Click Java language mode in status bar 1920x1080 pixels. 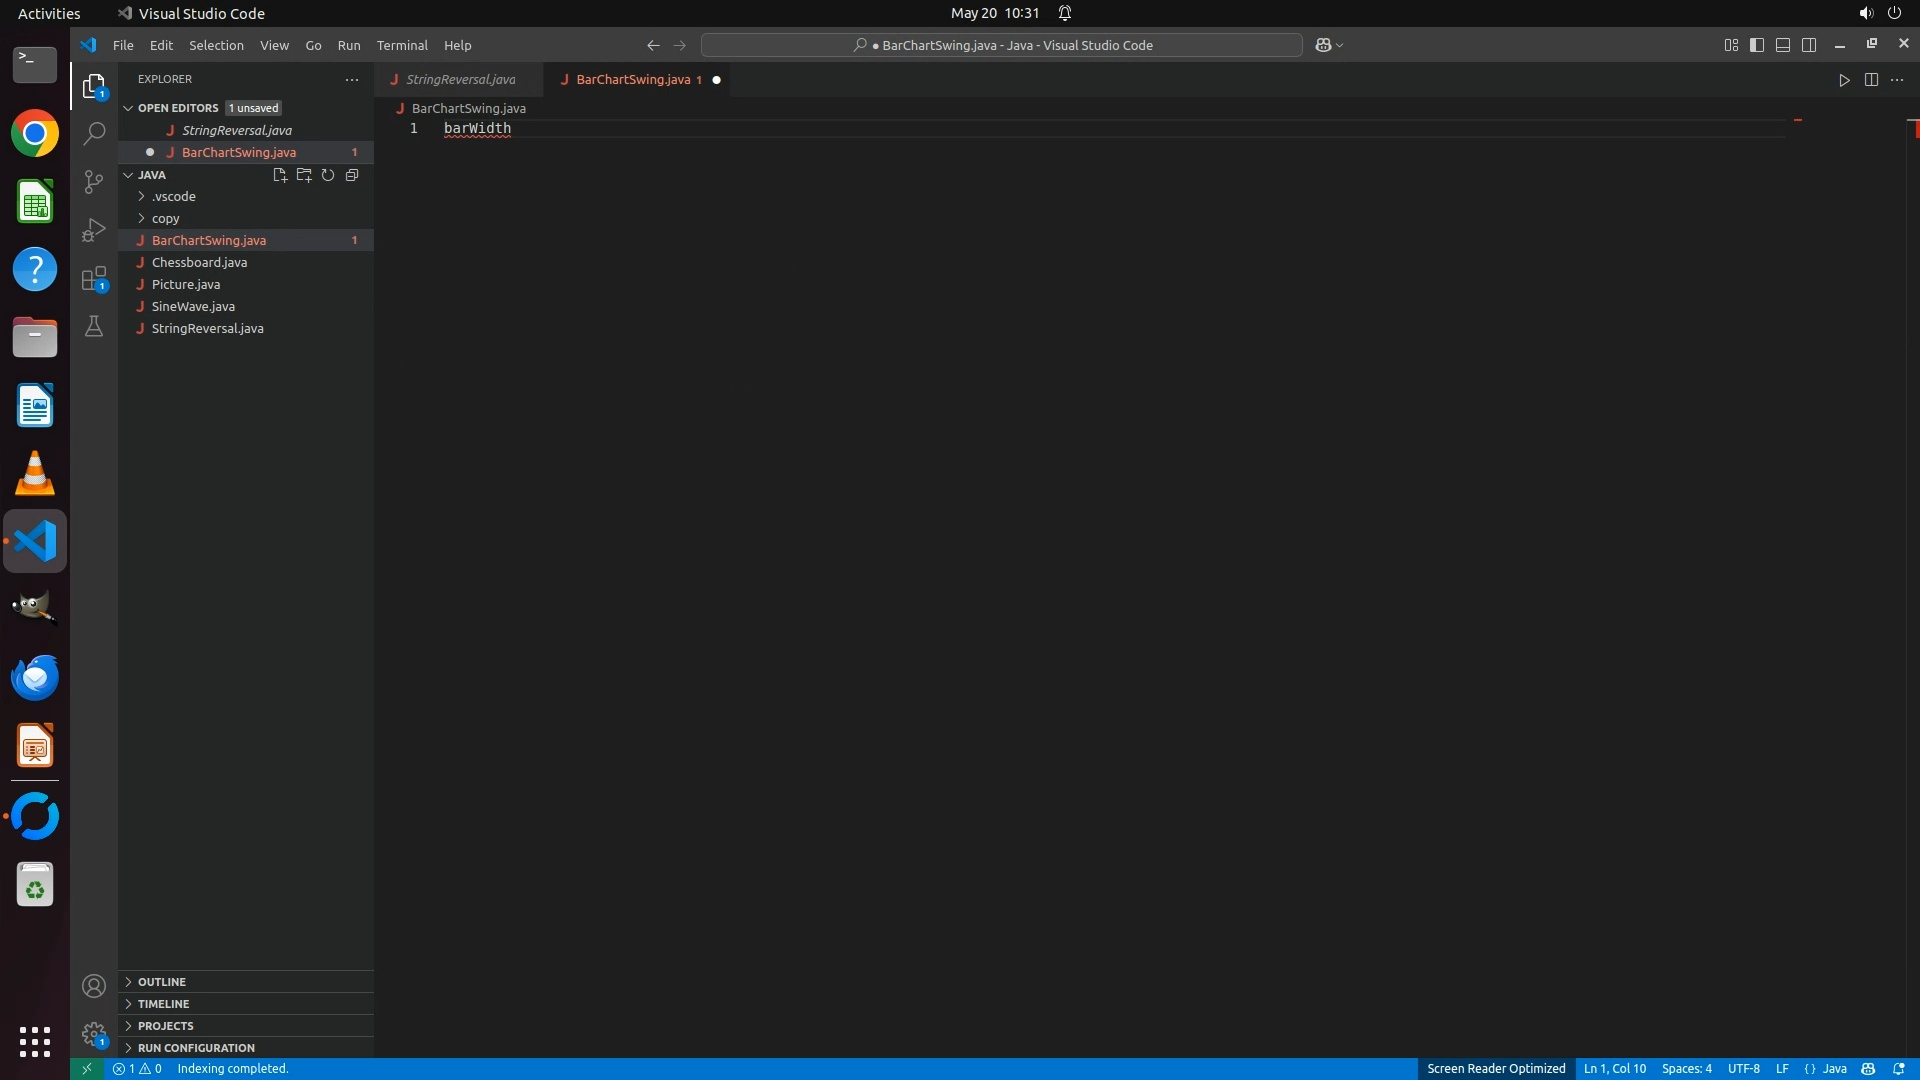1834,1069
